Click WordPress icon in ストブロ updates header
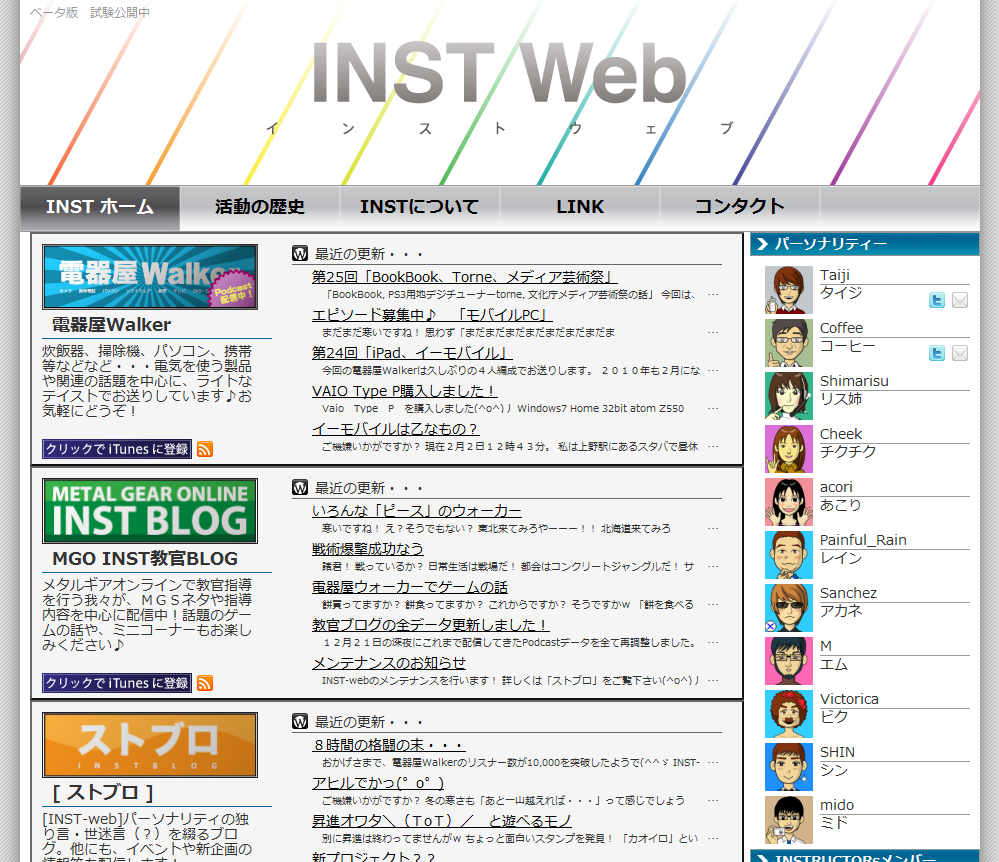 tap(300, 721)
